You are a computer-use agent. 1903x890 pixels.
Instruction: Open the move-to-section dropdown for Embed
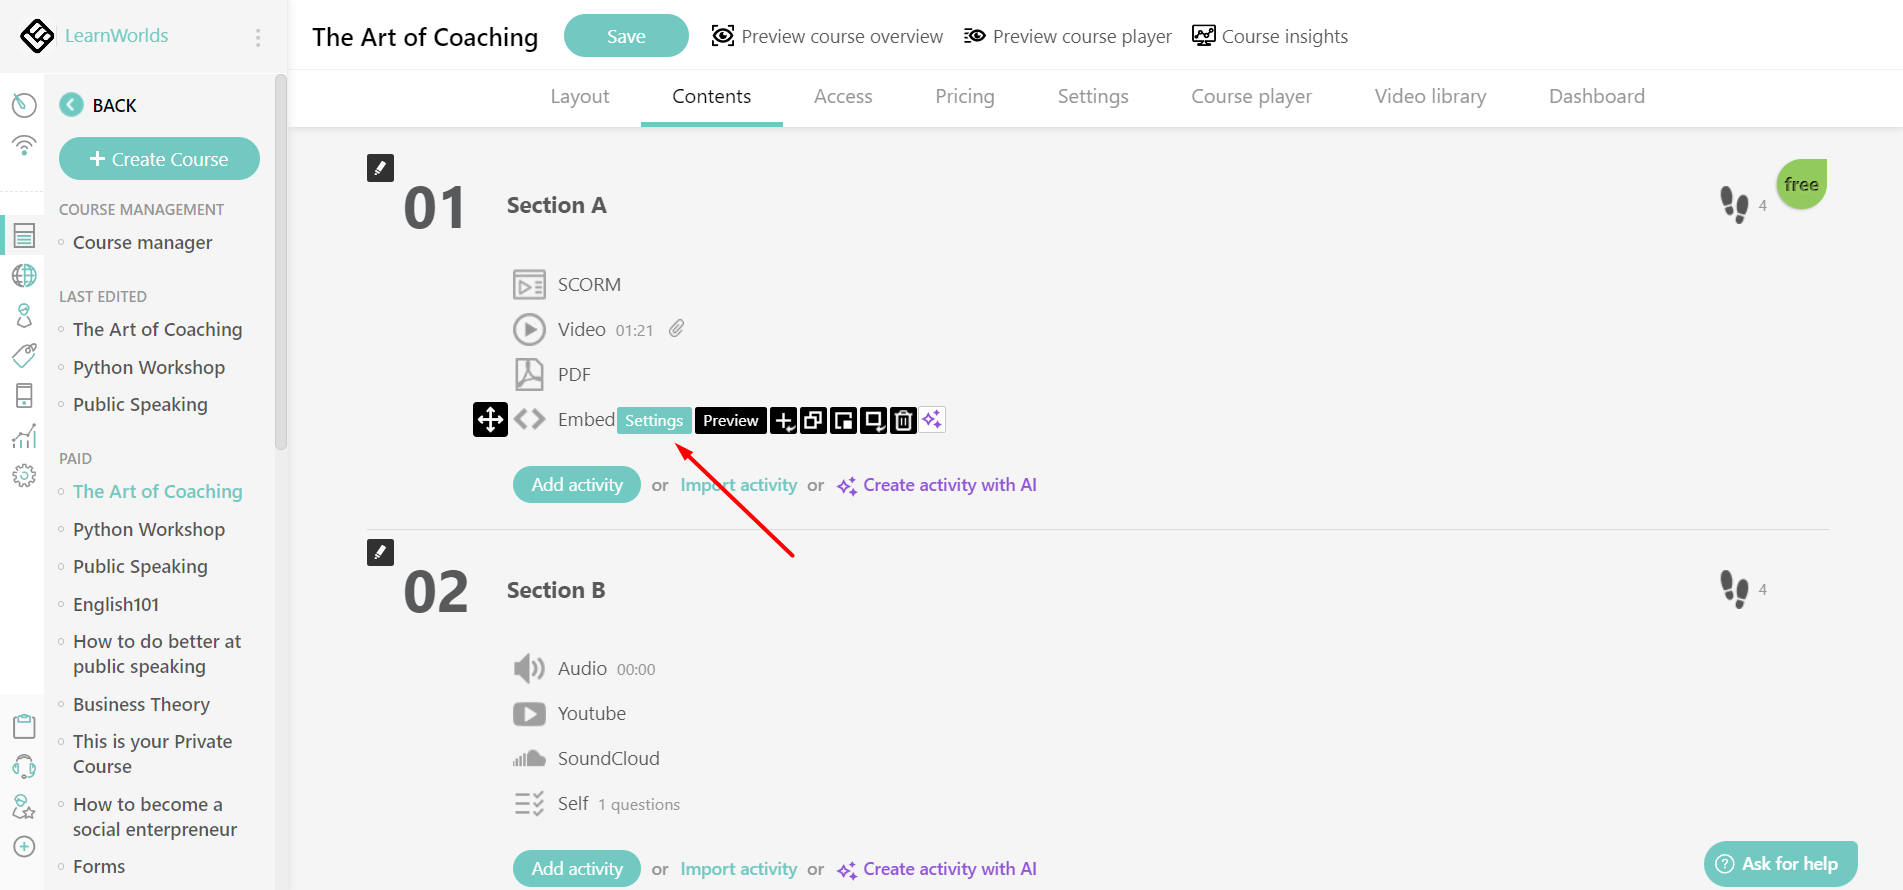(x=873, y=420)
